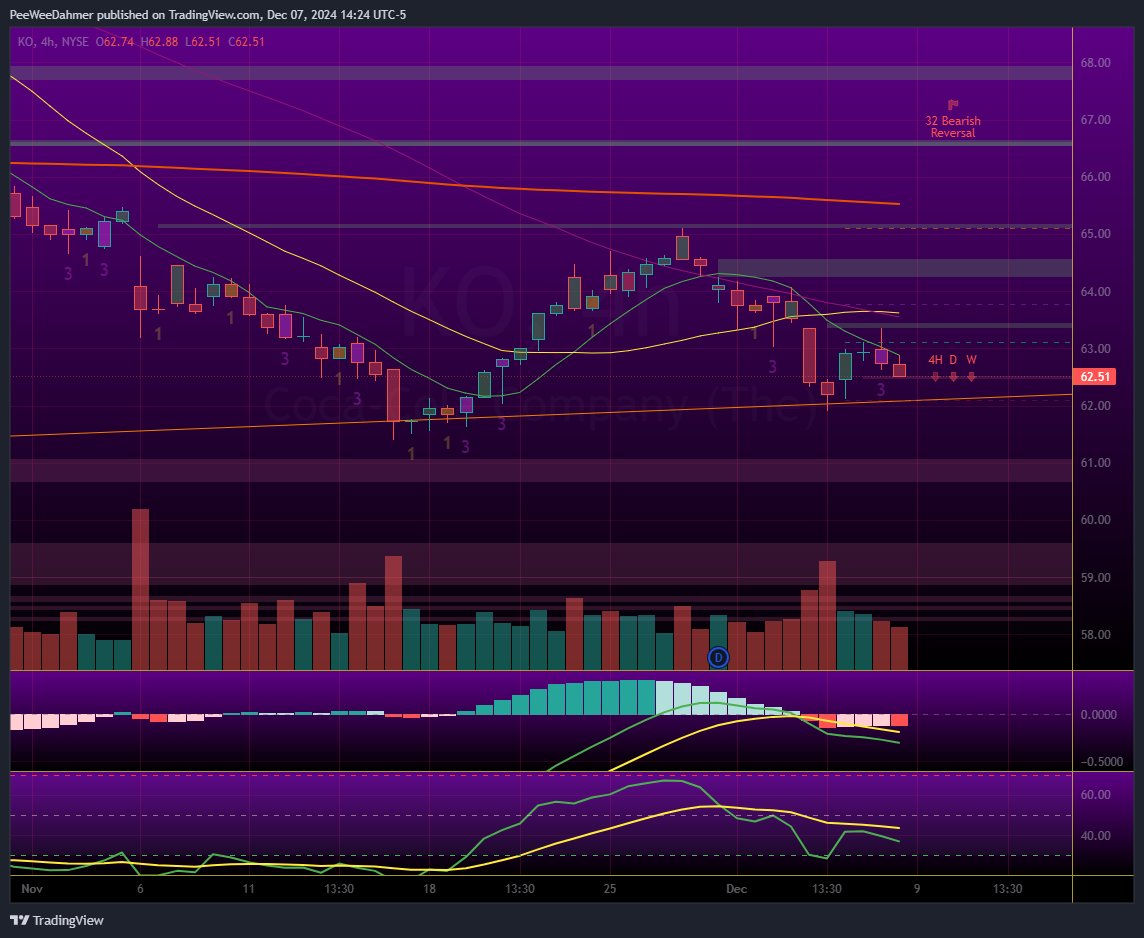This screenshot has height=938, width=1144.
Task: Click the tallest red volume bar
Action: pos(140,589)
